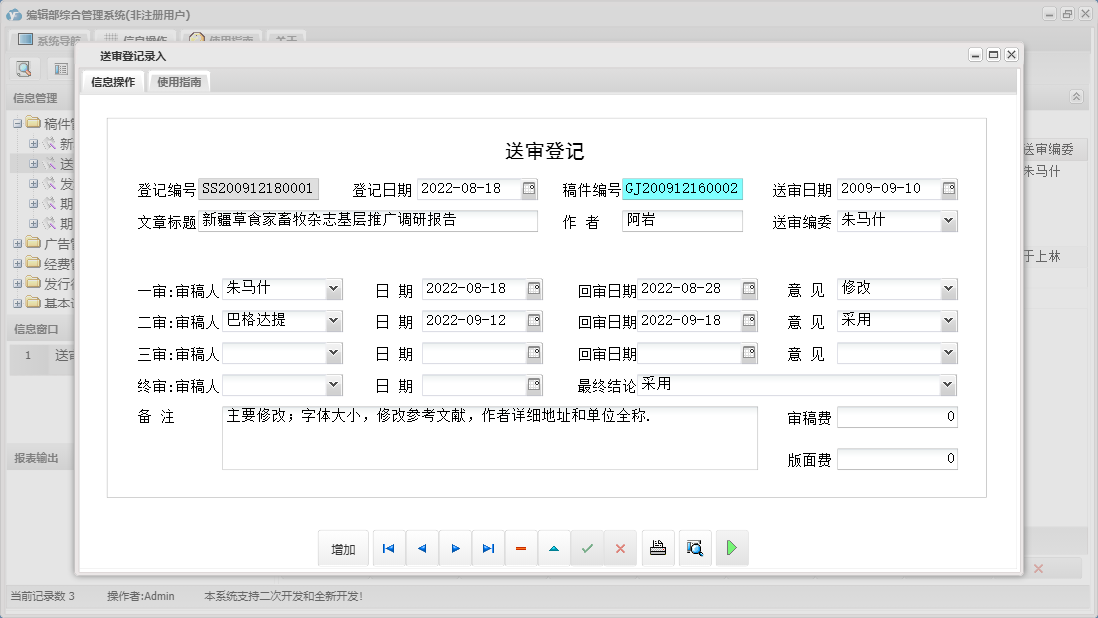Click the edit triangle icon on toolbar
1098x618 pixels.
coord(554,547)
